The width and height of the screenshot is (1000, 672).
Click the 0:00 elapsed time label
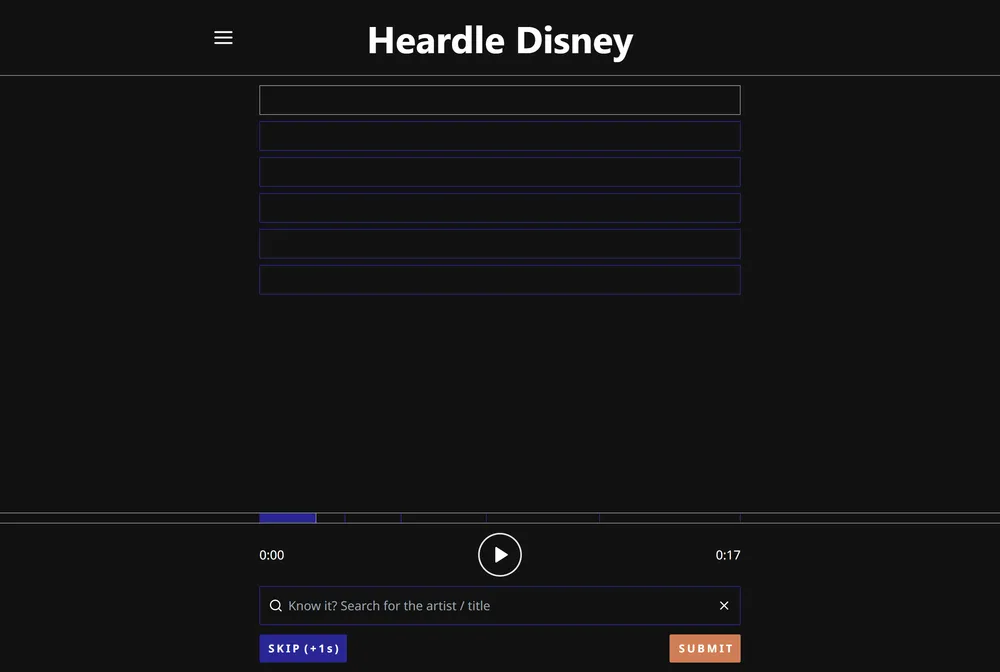pos(272,555)
